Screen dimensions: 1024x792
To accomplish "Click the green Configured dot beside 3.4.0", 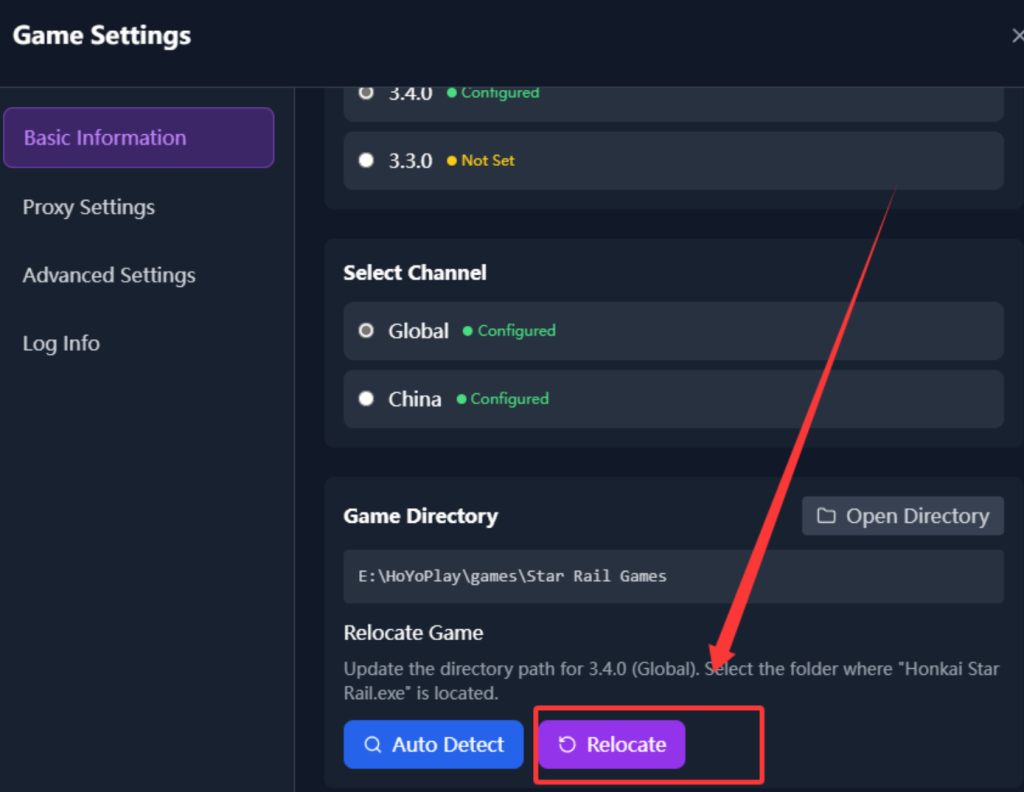I will (x=452, y=93).
